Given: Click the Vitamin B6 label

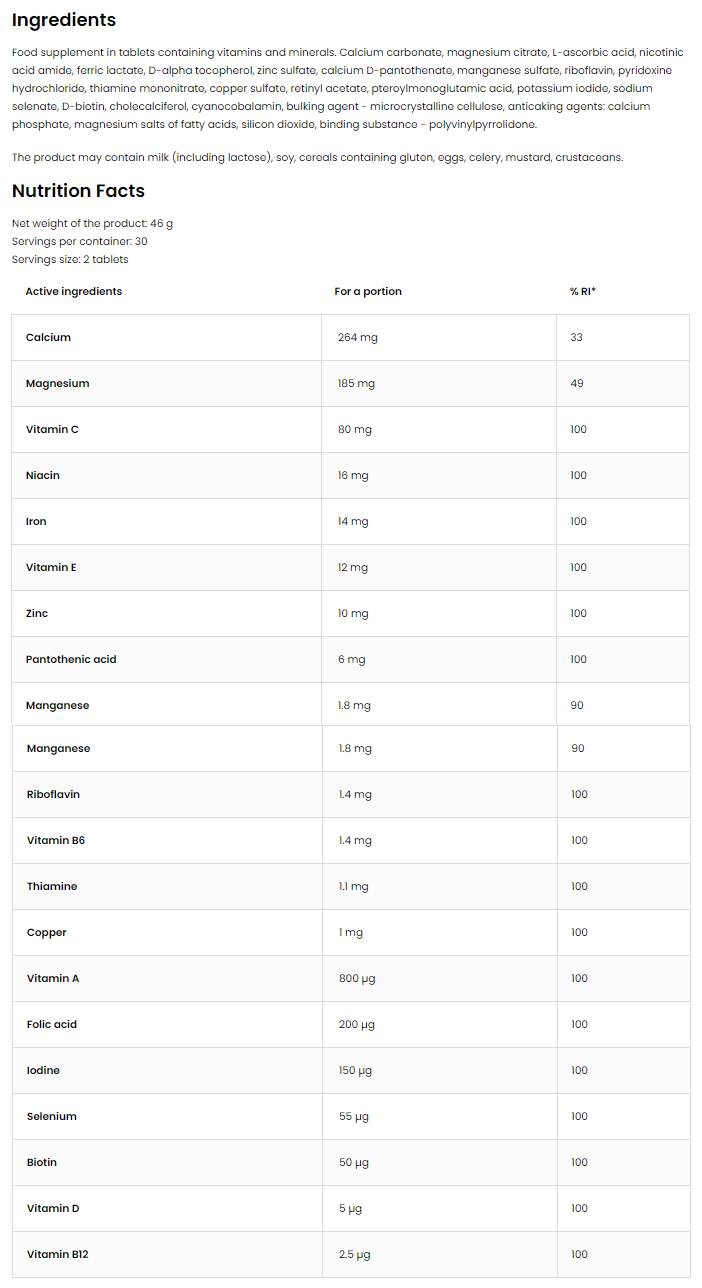Looking at the screenshot, I should pos(56,841).
